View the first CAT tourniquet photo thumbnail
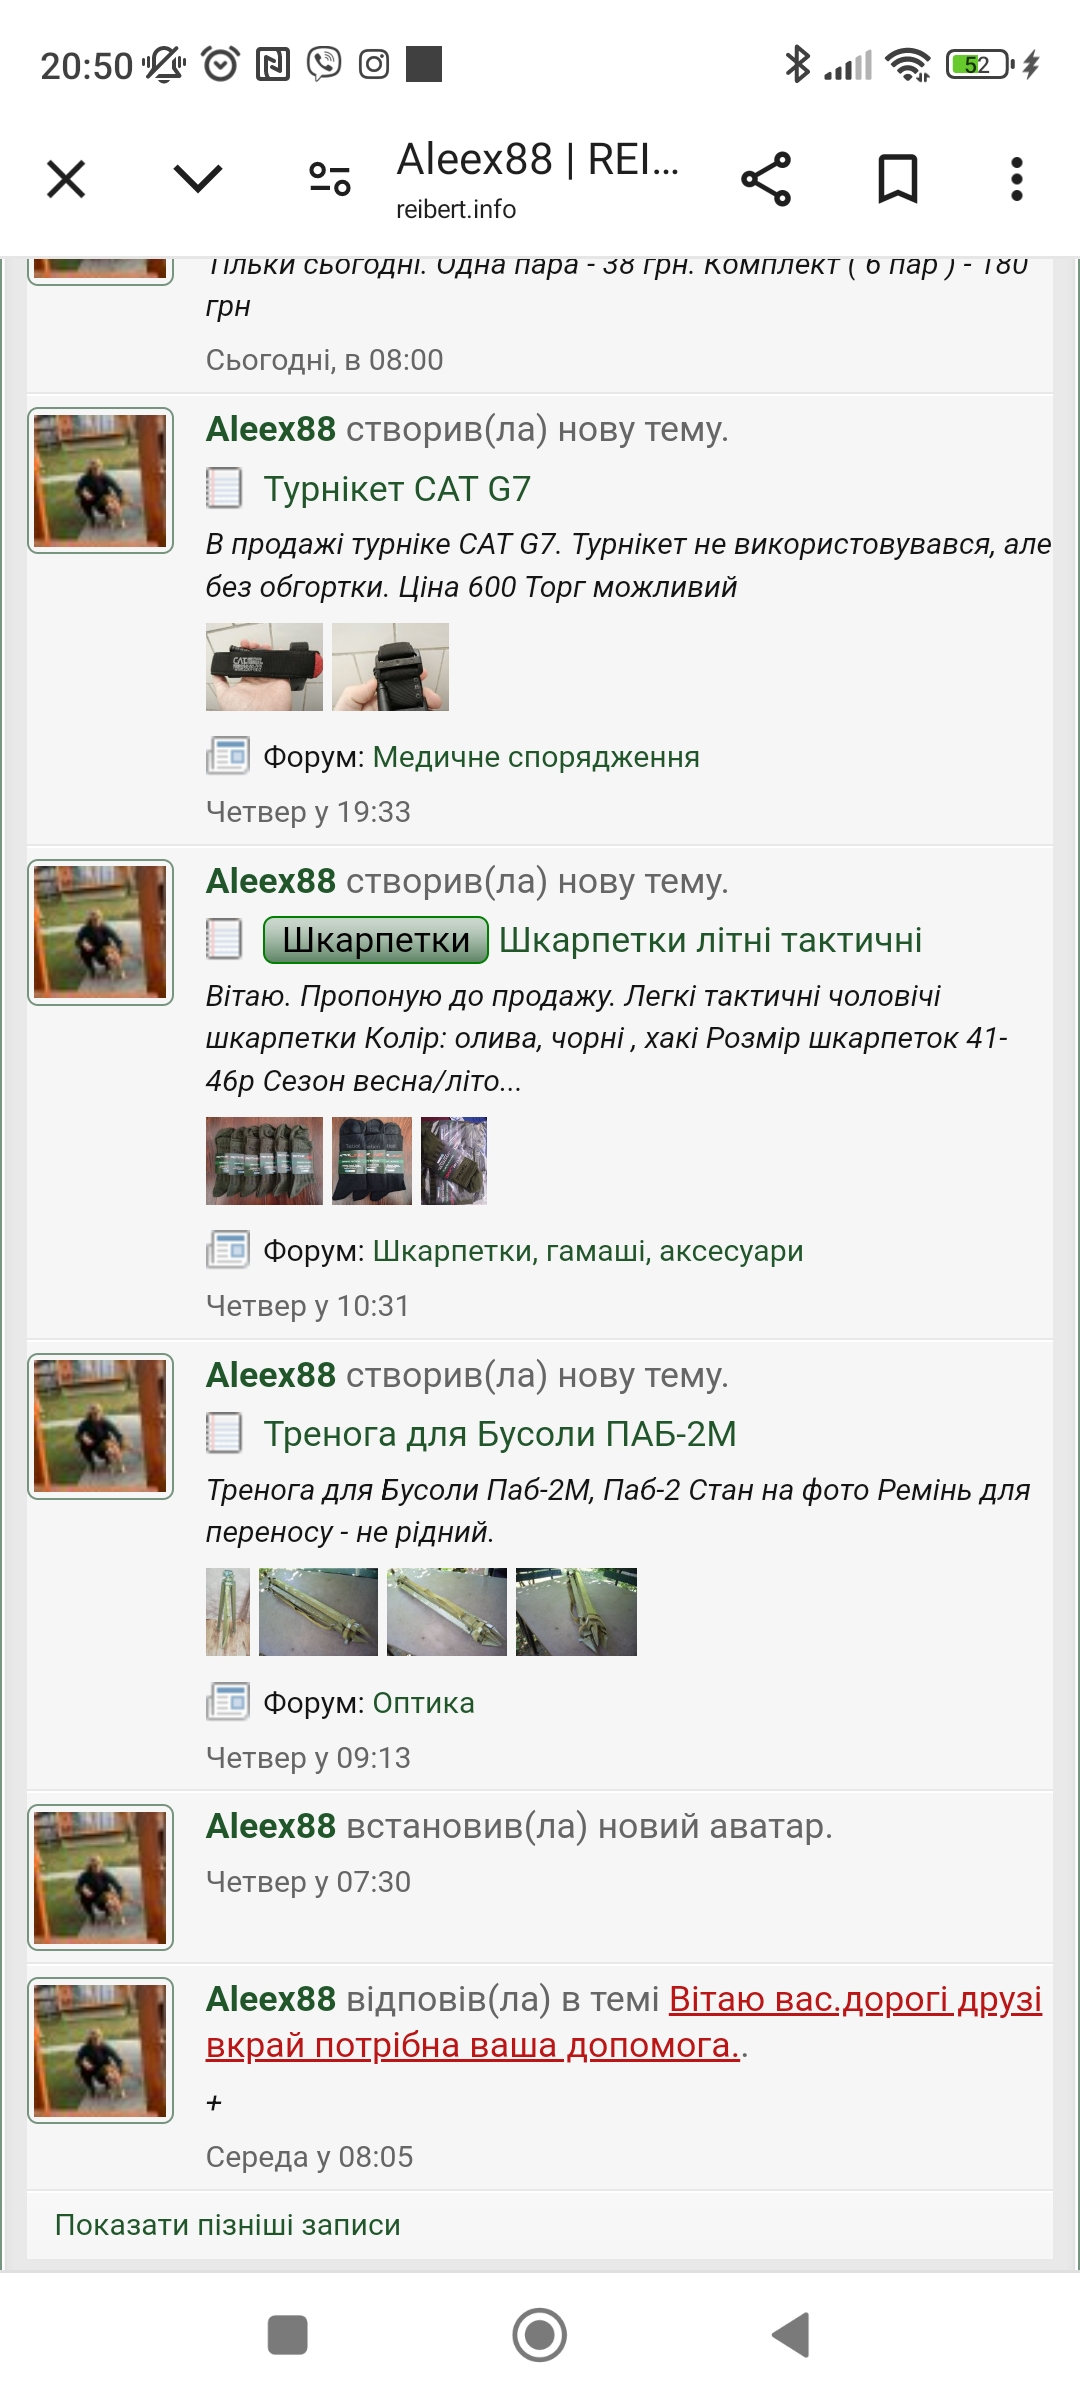The image size is (1080, 2400). coord(264,667)
